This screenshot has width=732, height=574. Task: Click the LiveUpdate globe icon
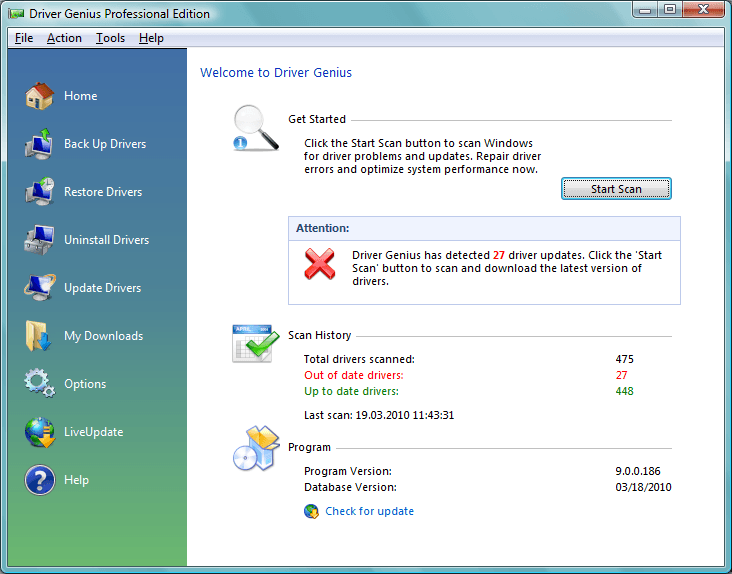(x=40, y=432)
